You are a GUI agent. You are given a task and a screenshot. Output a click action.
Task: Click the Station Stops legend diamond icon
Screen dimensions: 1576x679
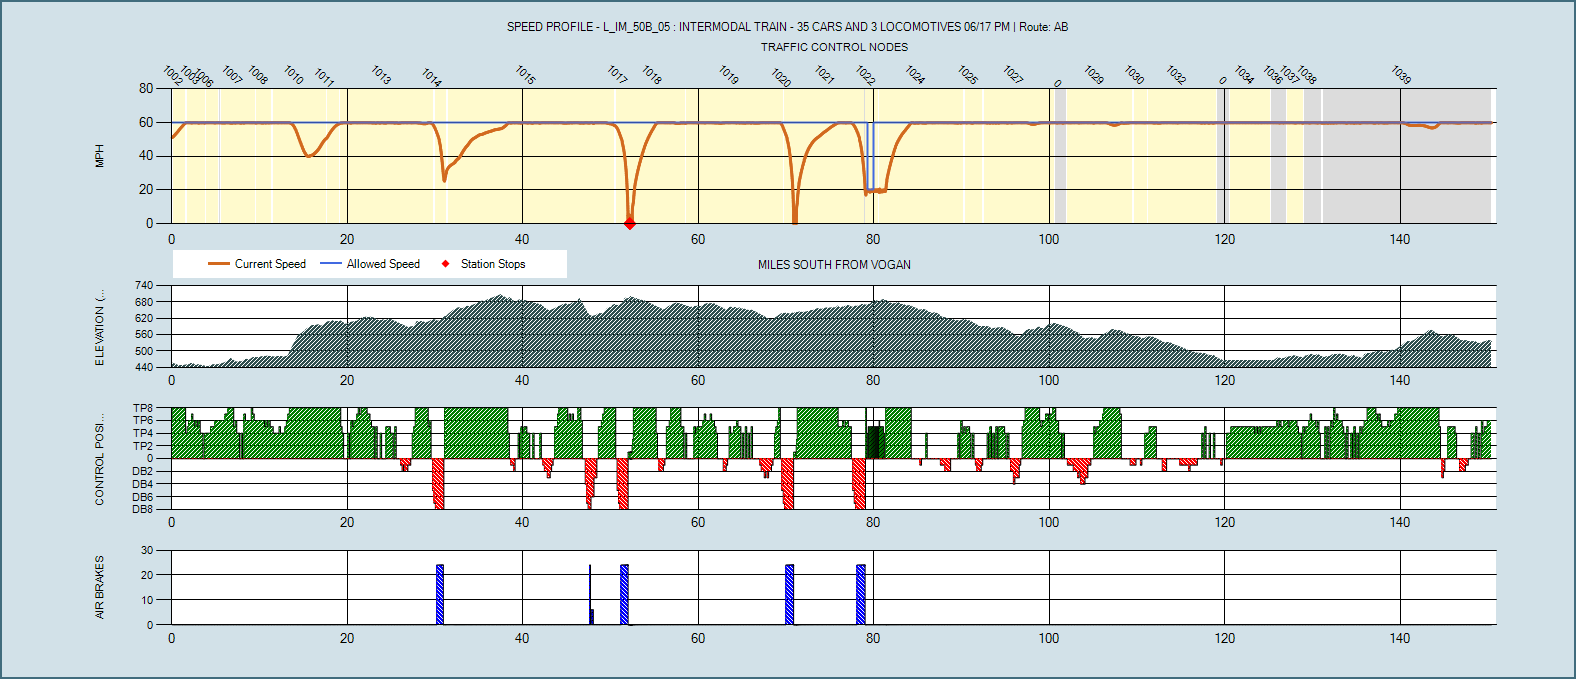pyautogui.click(x=445, y=264)
